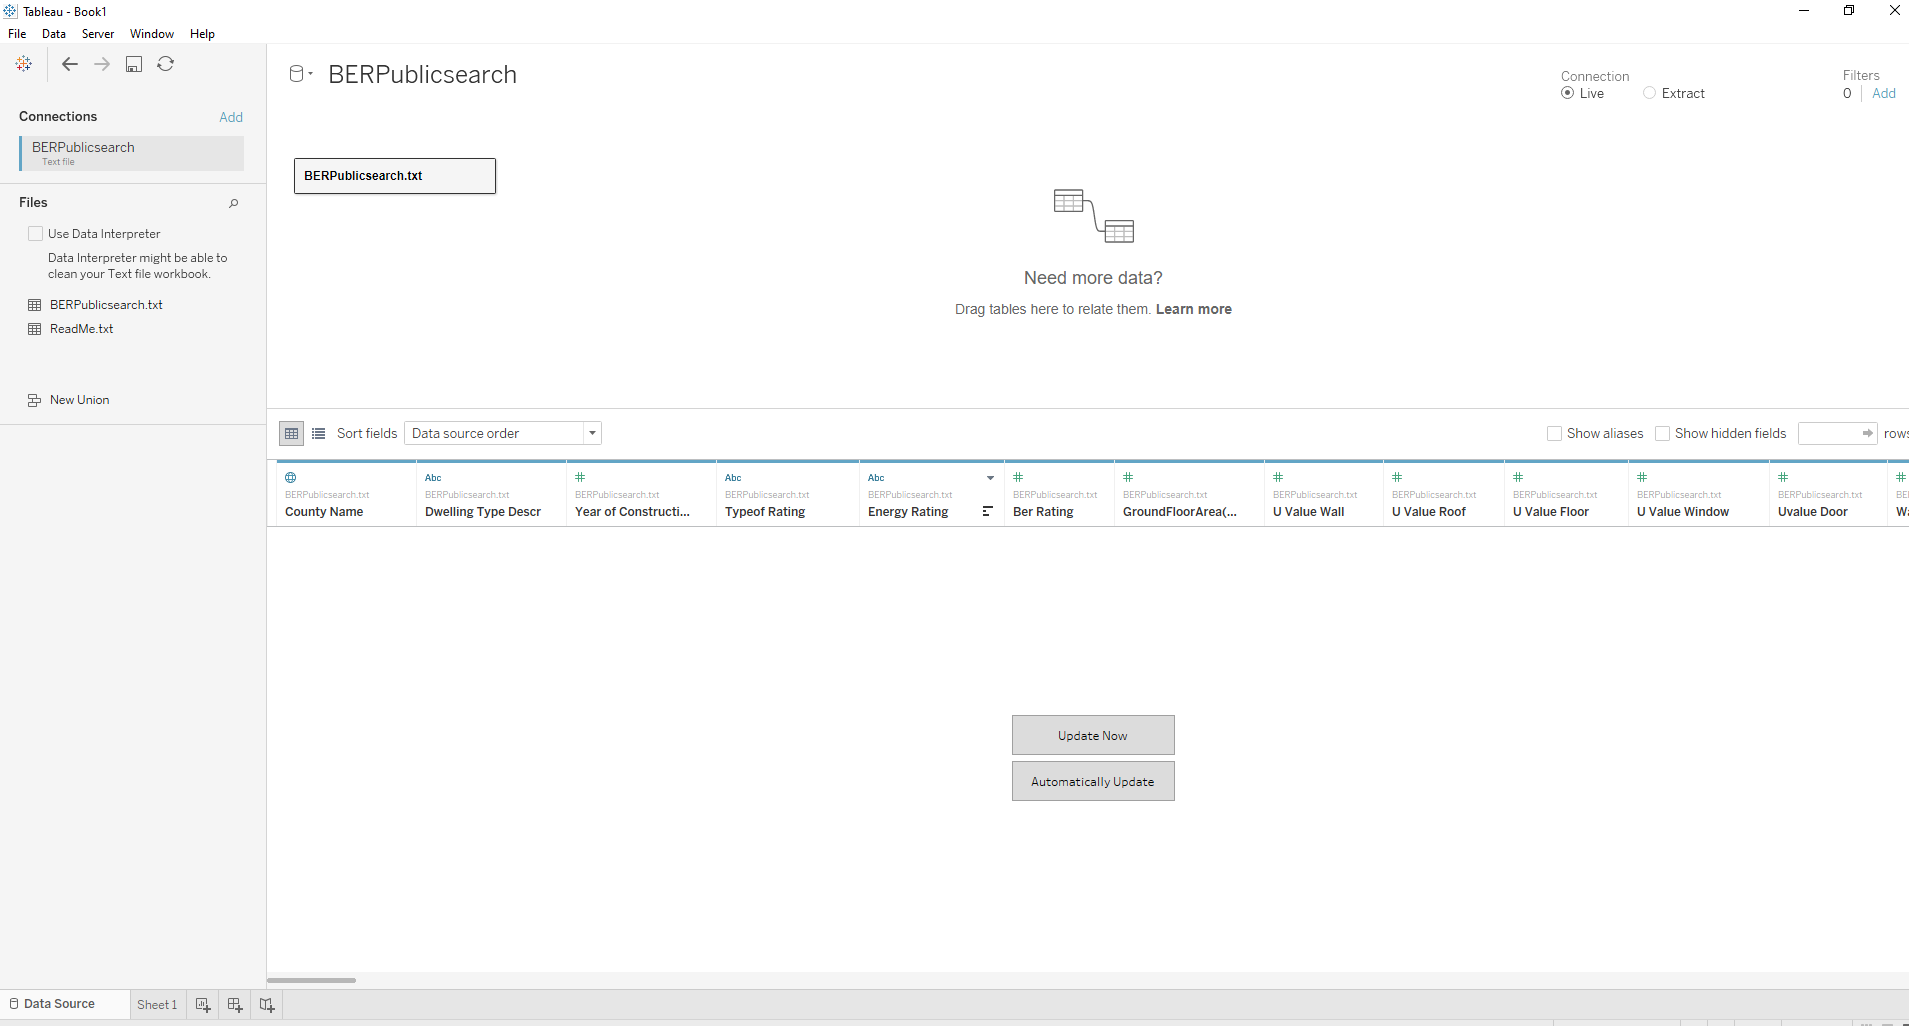Click number type icon of Ber Rating
1909x1026 pixels.
click(x=1018, y=477)
